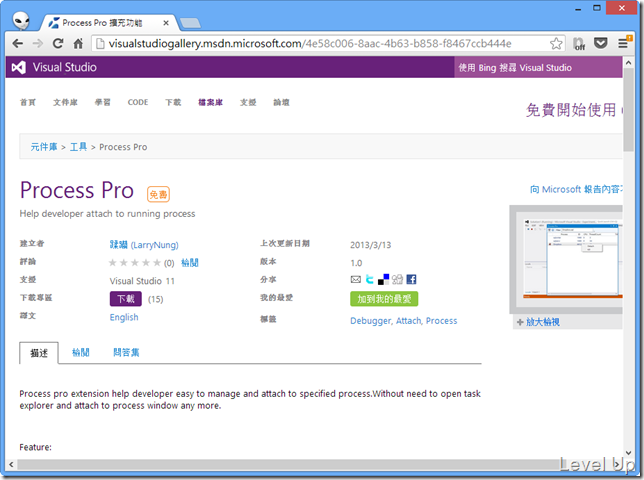Close the Process Pro browser tab
644x480 pixels.
pos(166,23)
